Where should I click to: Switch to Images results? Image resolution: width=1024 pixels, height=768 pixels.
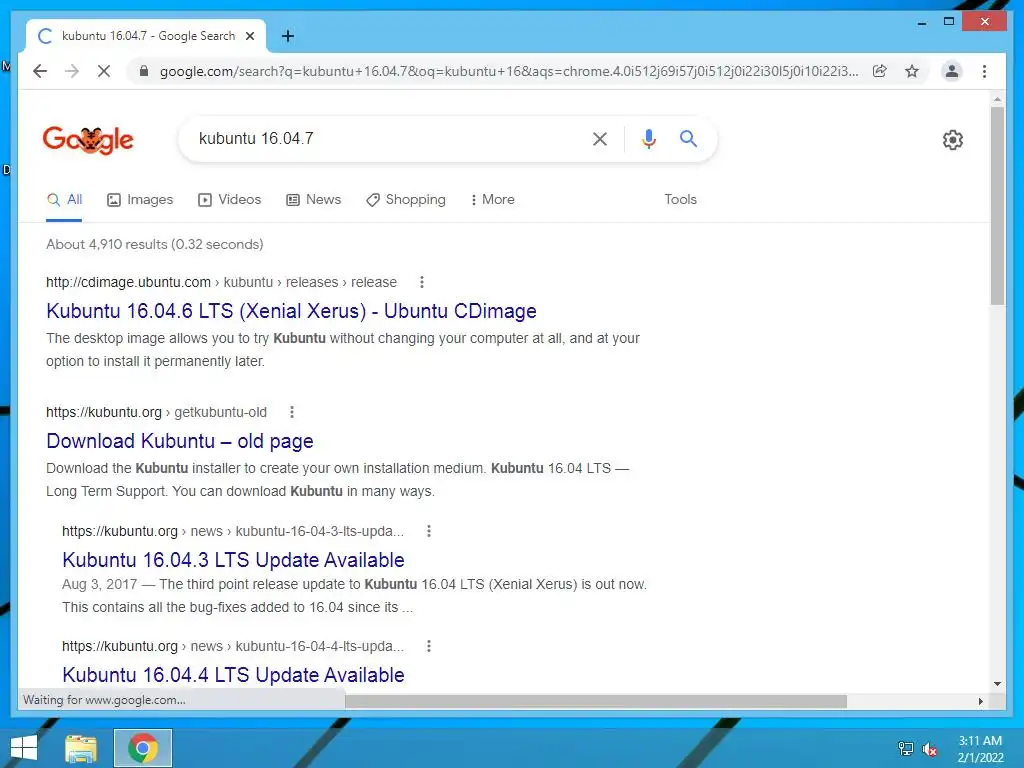click(140, 199)
